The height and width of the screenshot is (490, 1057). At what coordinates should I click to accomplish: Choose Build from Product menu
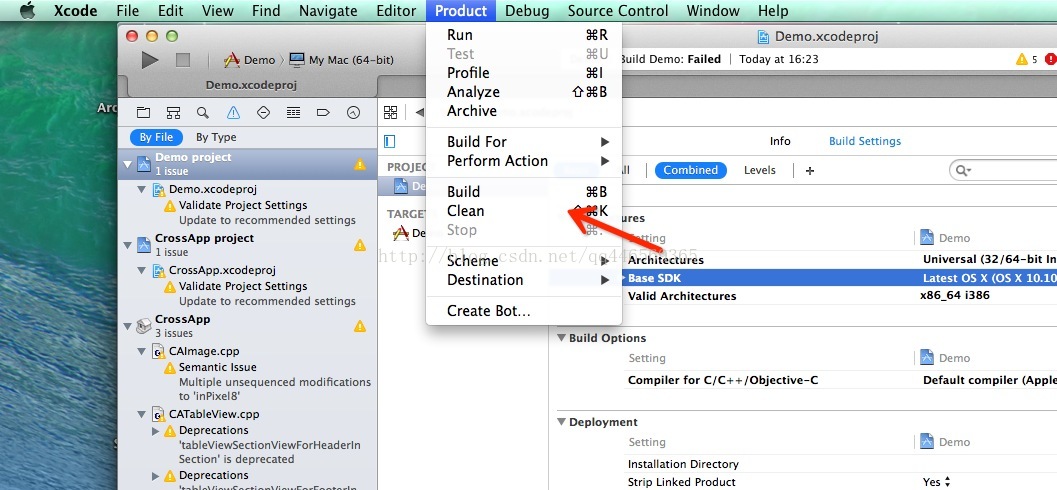(x=524, y=191)
